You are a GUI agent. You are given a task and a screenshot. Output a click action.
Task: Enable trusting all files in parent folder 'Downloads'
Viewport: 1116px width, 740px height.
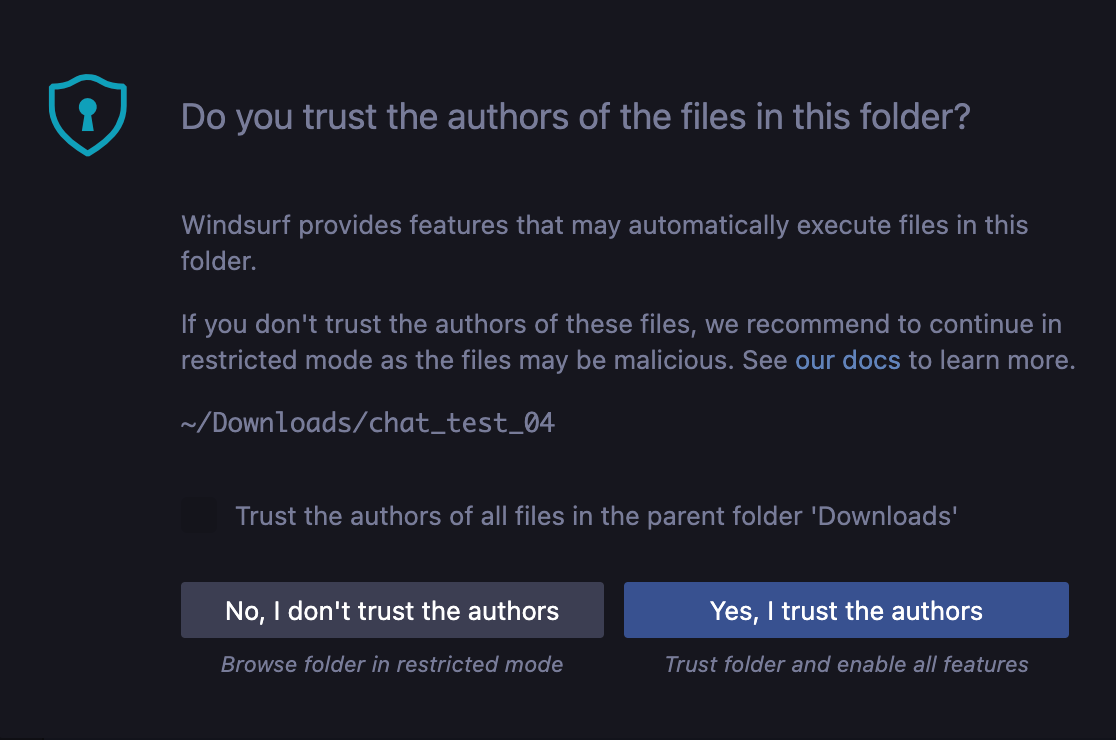point(200,516)
